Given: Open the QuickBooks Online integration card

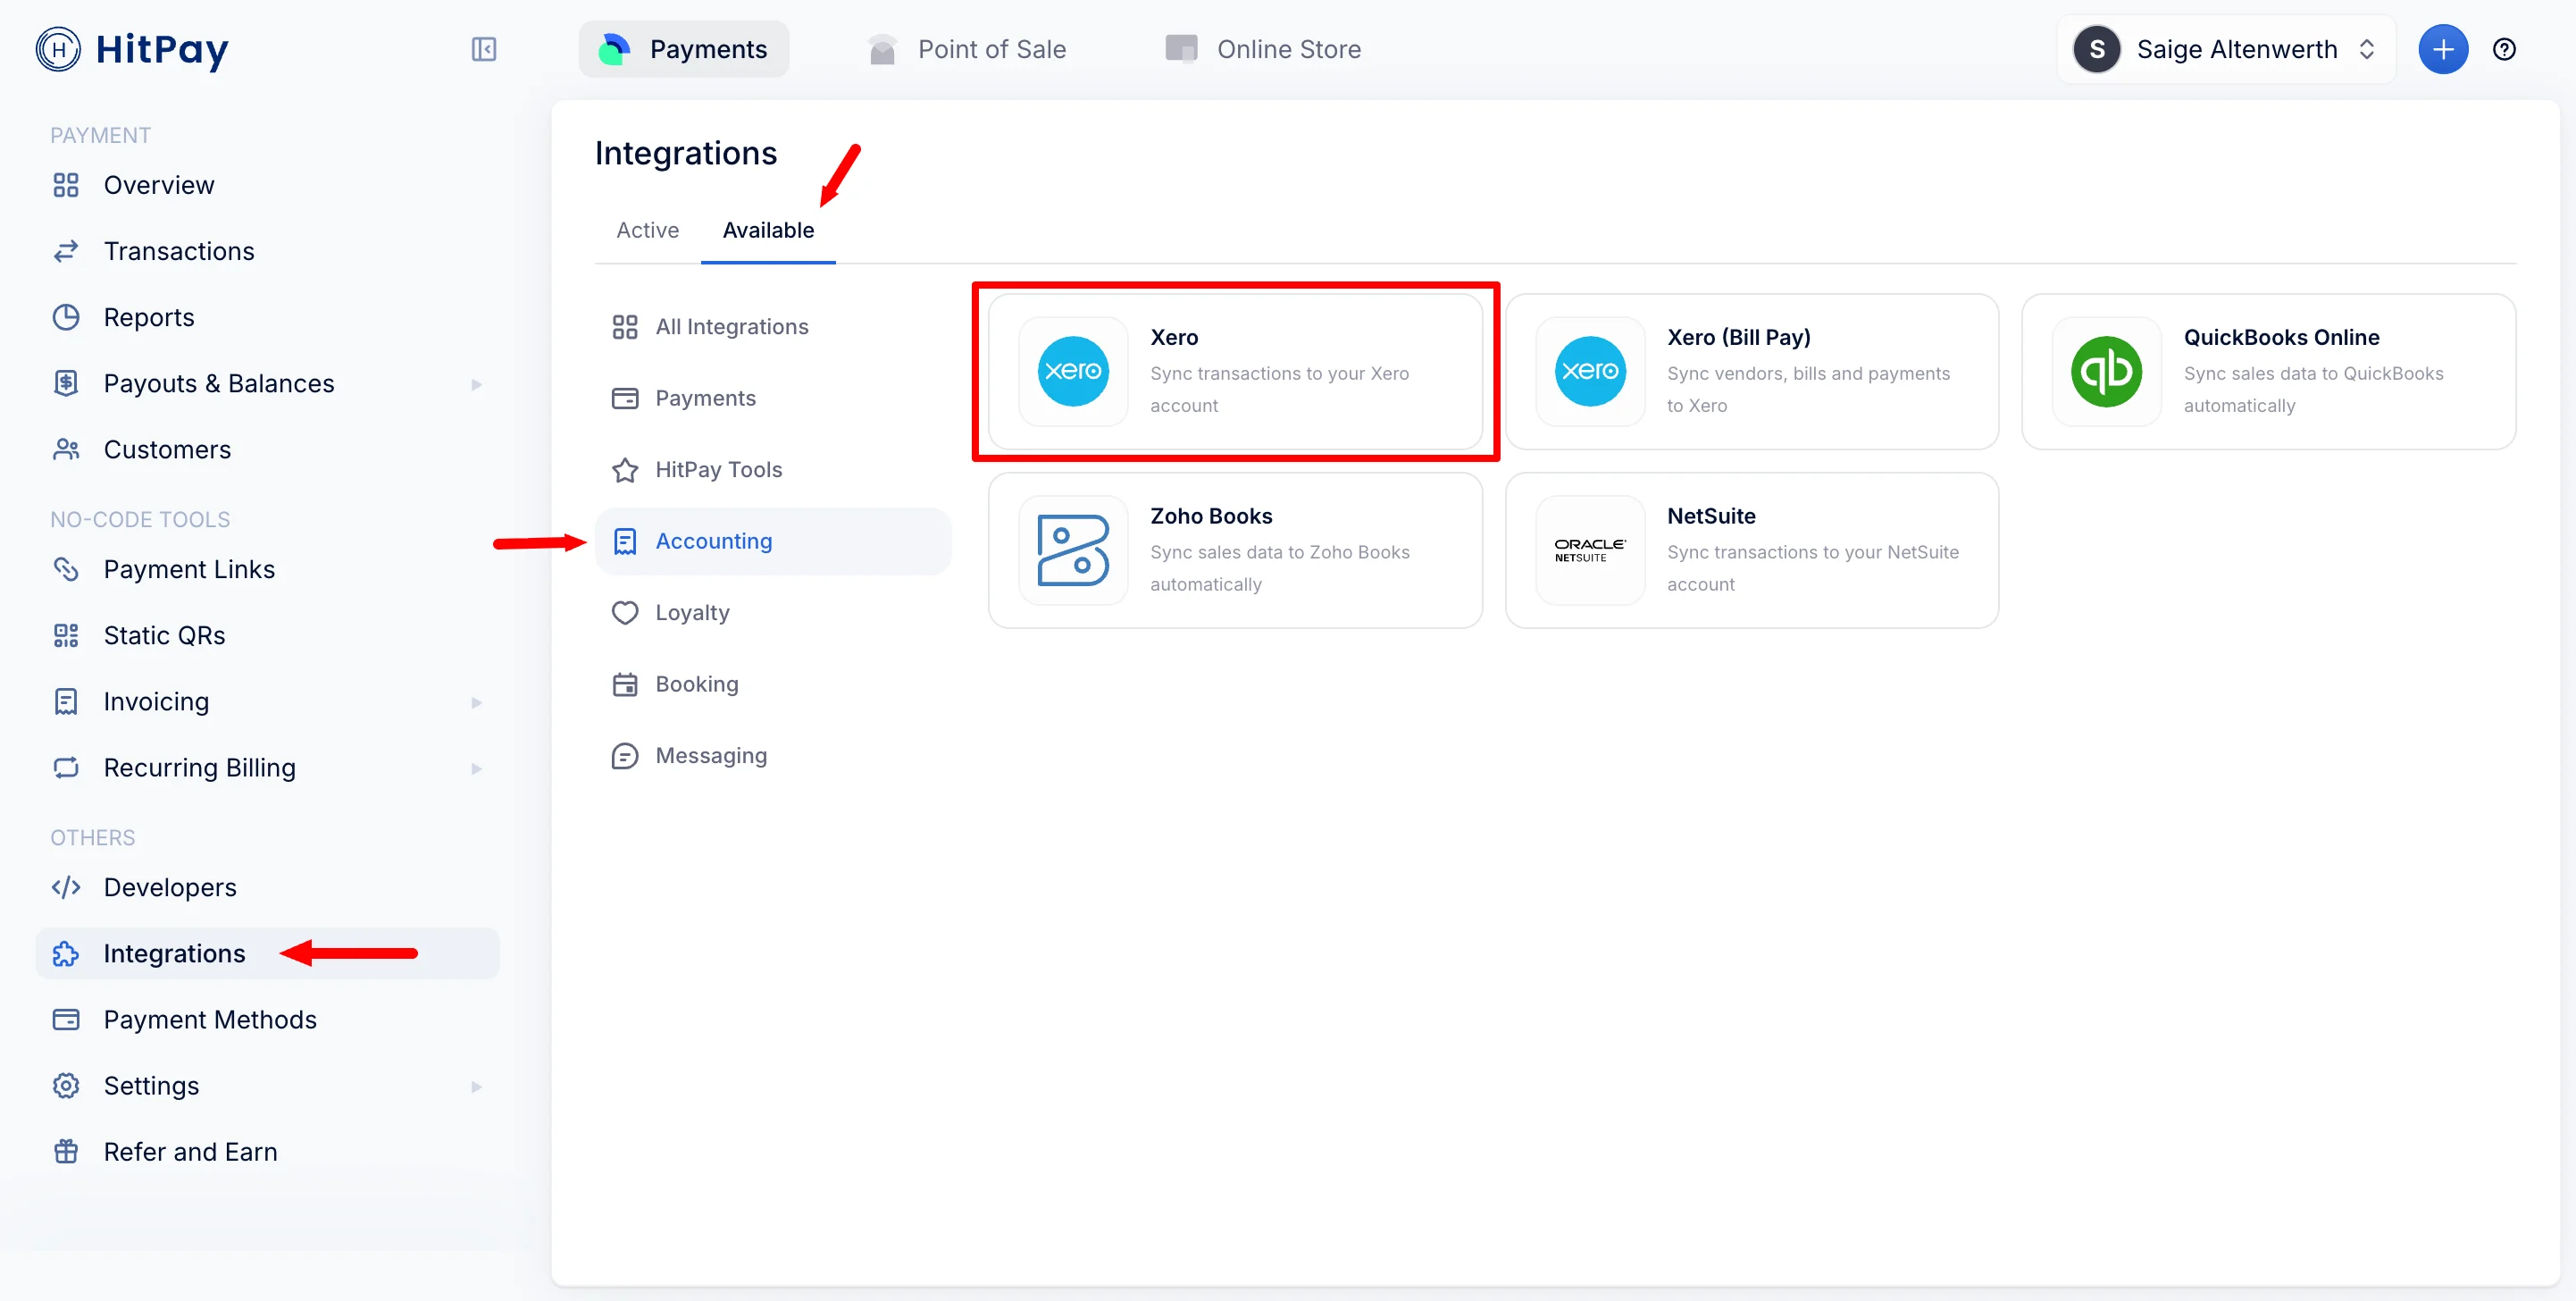Looking at the screenshot, I should coord(2268,371).
